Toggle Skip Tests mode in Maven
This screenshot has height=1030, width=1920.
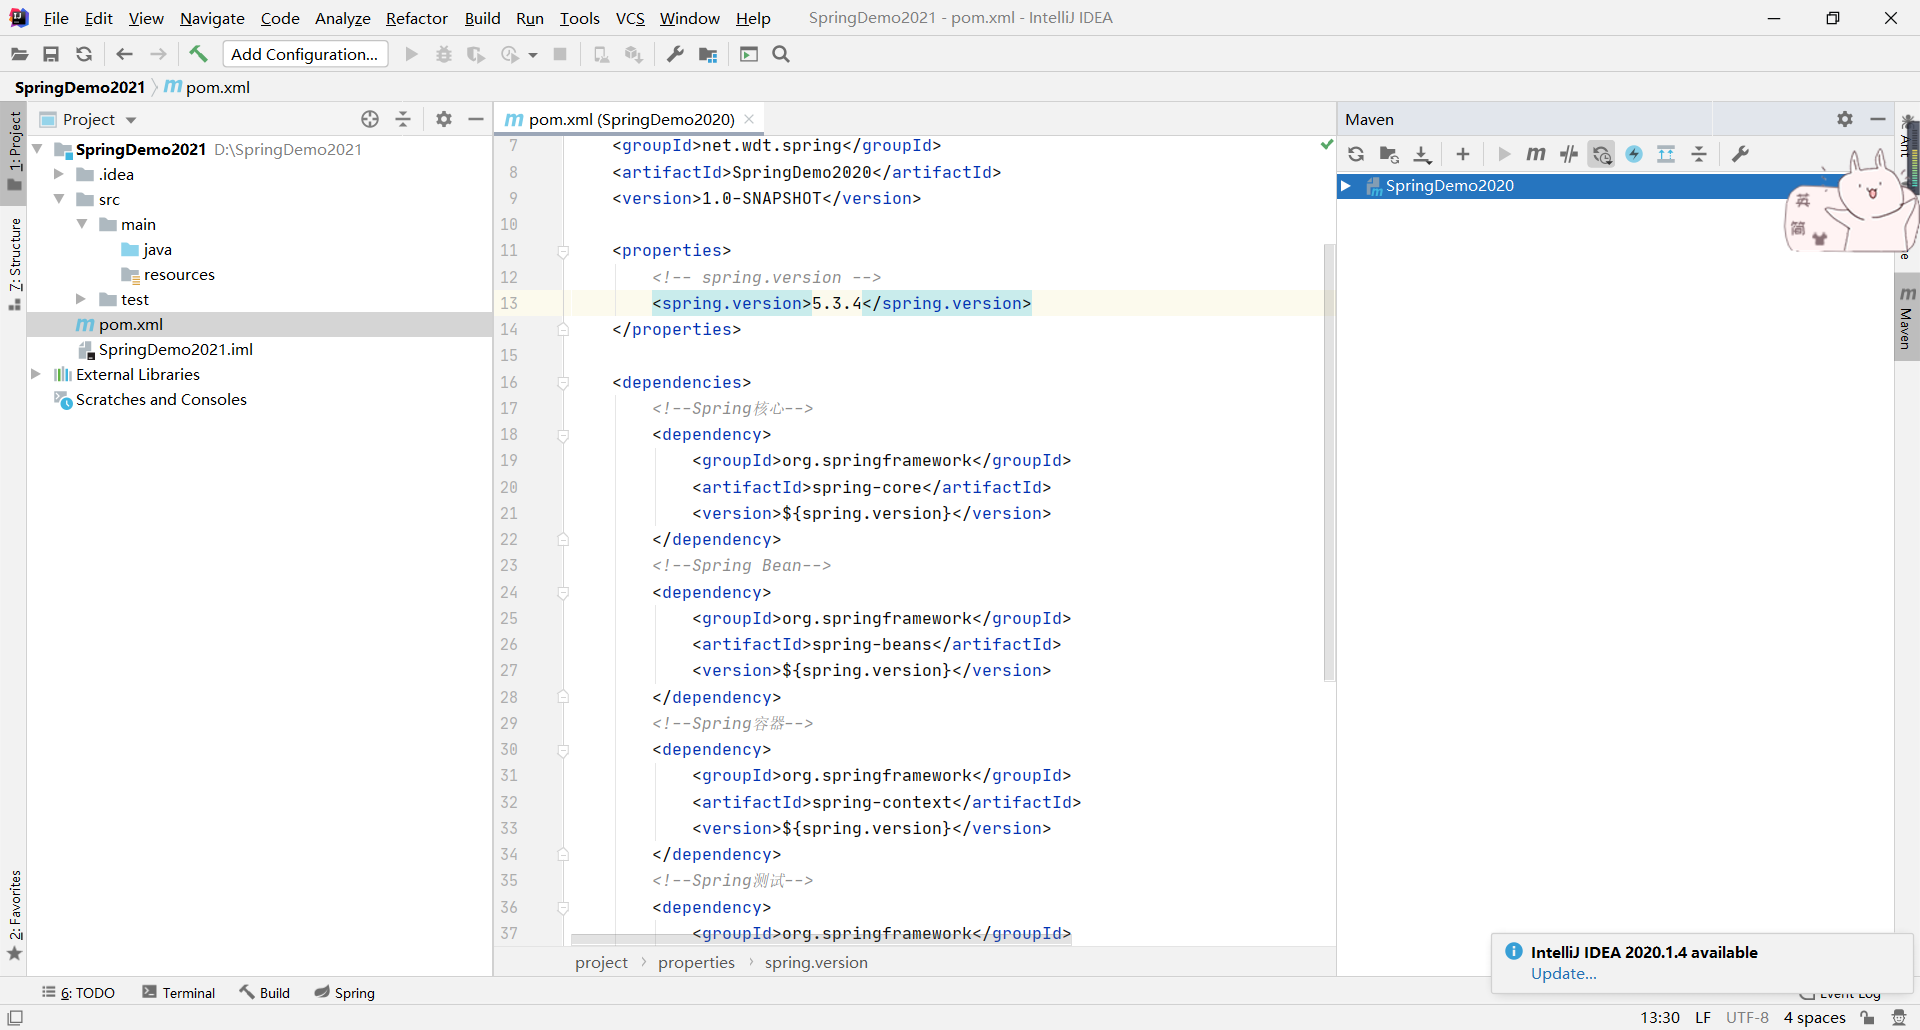(1634, 154)
